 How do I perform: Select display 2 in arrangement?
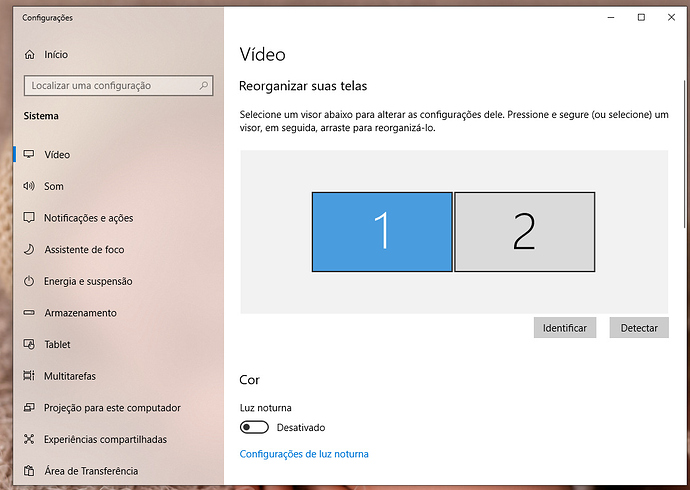[525, 232]
